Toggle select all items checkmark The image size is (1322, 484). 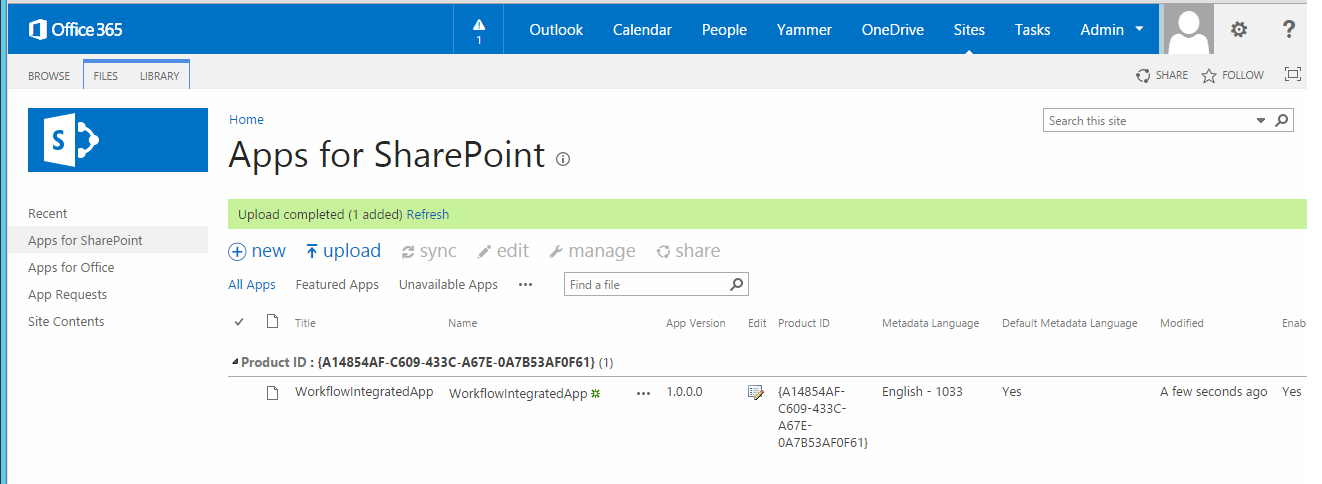click(239, 322)
